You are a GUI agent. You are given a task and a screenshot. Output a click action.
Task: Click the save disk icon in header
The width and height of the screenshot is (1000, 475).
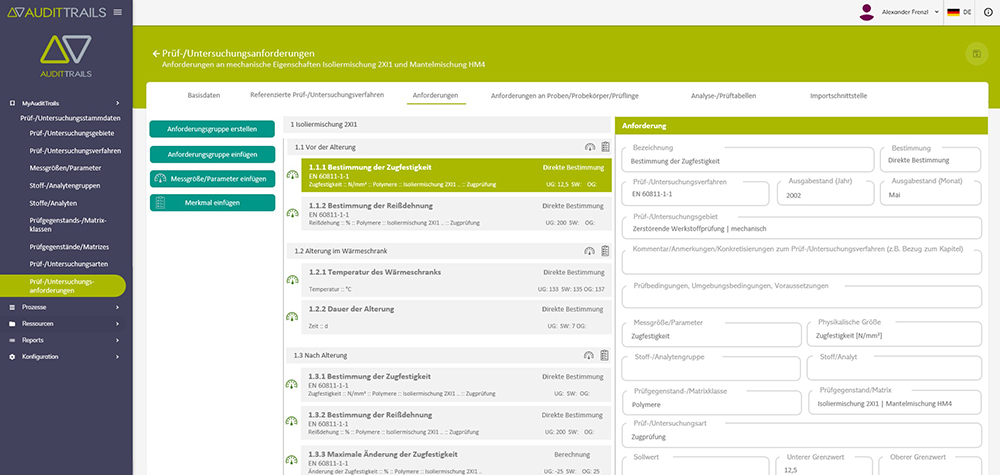tap(974, 54)
